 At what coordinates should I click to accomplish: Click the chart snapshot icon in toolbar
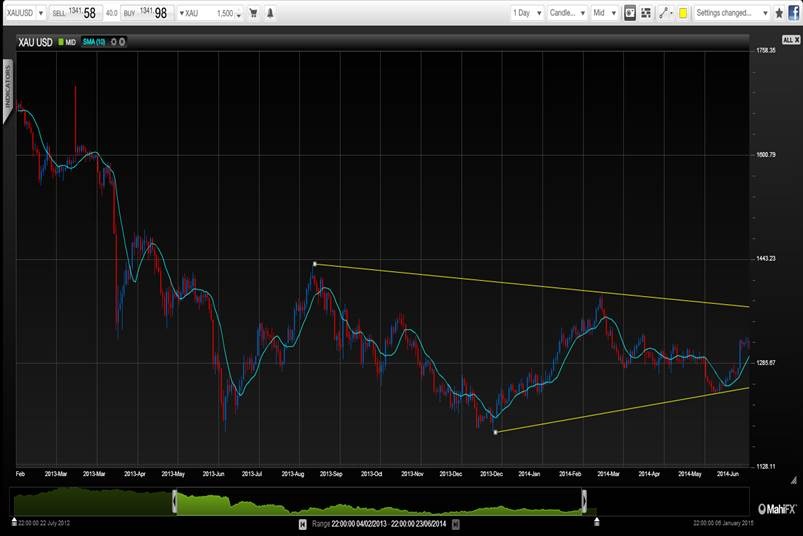[630, 14]
